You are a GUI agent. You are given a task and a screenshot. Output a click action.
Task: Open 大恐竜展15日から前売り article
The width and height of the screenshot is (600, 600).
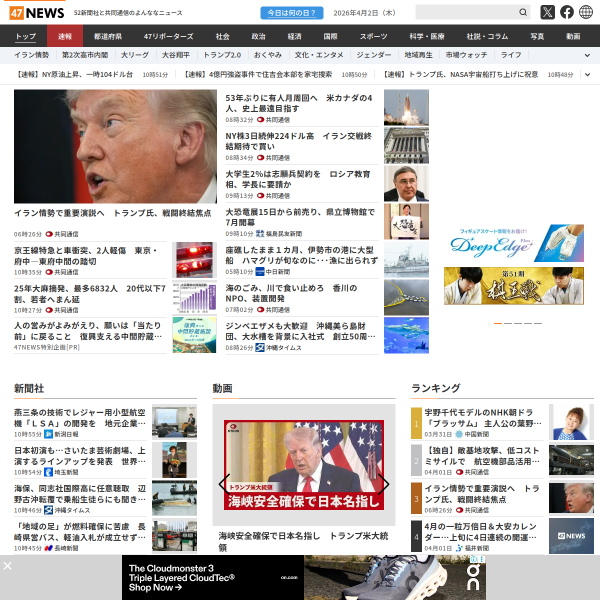point(300,217)
